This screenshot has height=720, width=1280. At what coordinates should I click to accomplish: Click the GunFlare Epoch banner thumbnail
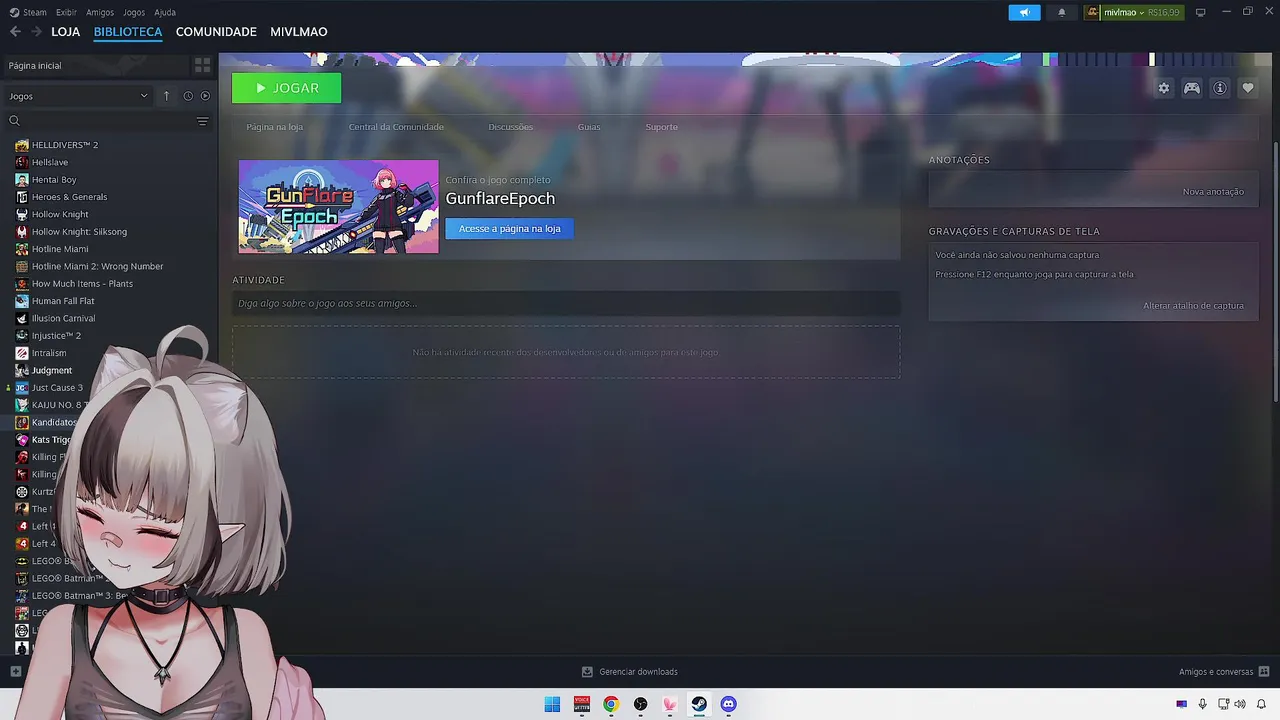[339, 207]
